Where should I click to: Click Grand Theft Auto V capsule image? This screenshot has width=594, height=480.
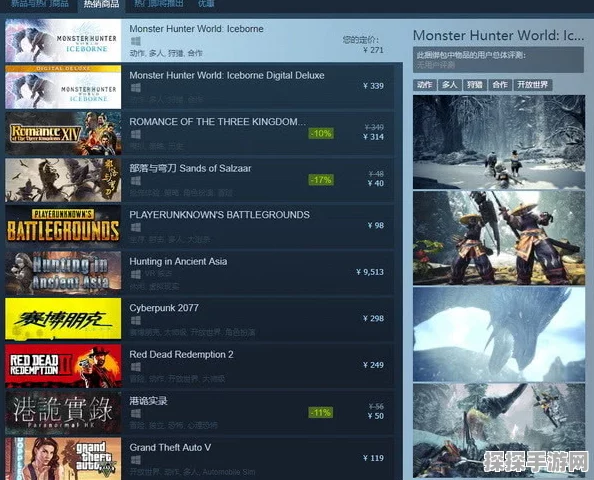63,459
